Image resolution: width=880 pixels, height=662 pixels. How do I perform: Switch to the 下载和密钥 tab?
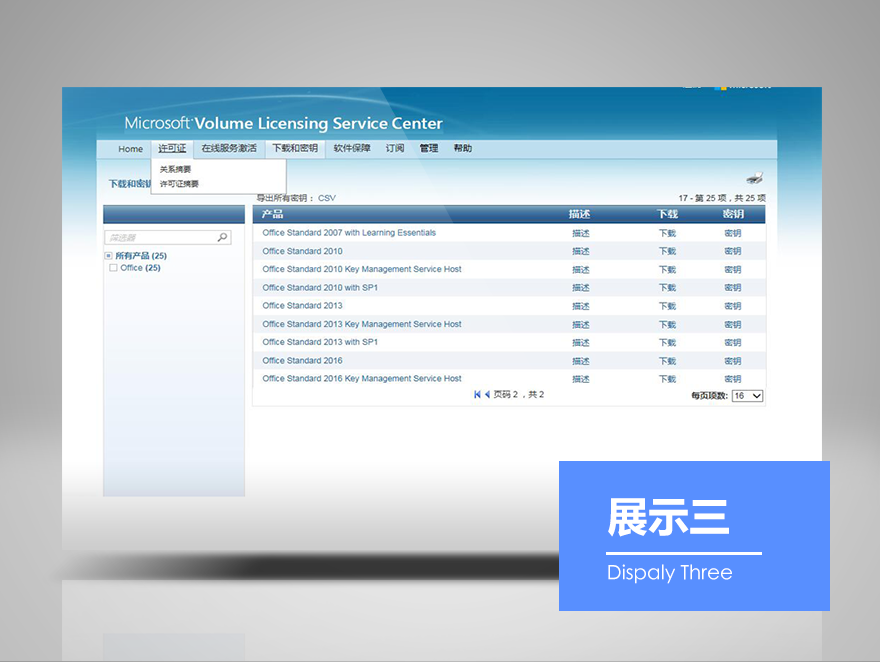(x=295, y=149)
